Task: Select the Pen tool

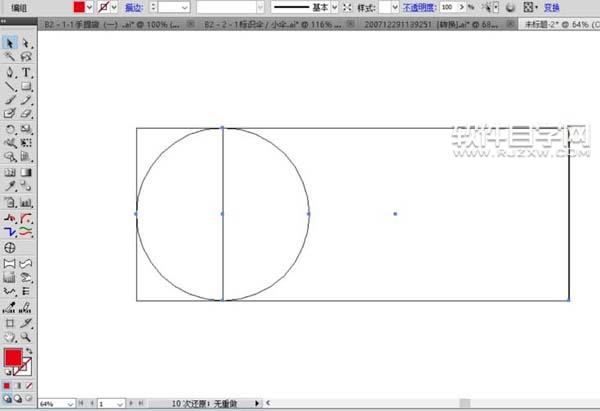Action: [x=10, y=72]
